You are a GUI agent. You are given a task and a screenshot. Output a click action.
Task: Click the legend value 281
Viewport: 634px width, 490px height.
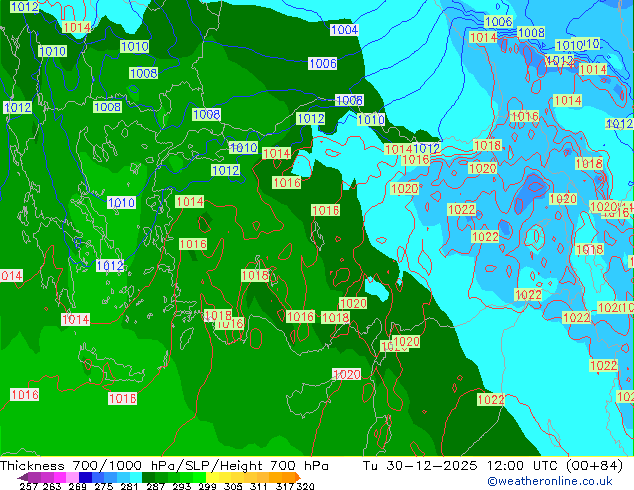click(129, 486)
